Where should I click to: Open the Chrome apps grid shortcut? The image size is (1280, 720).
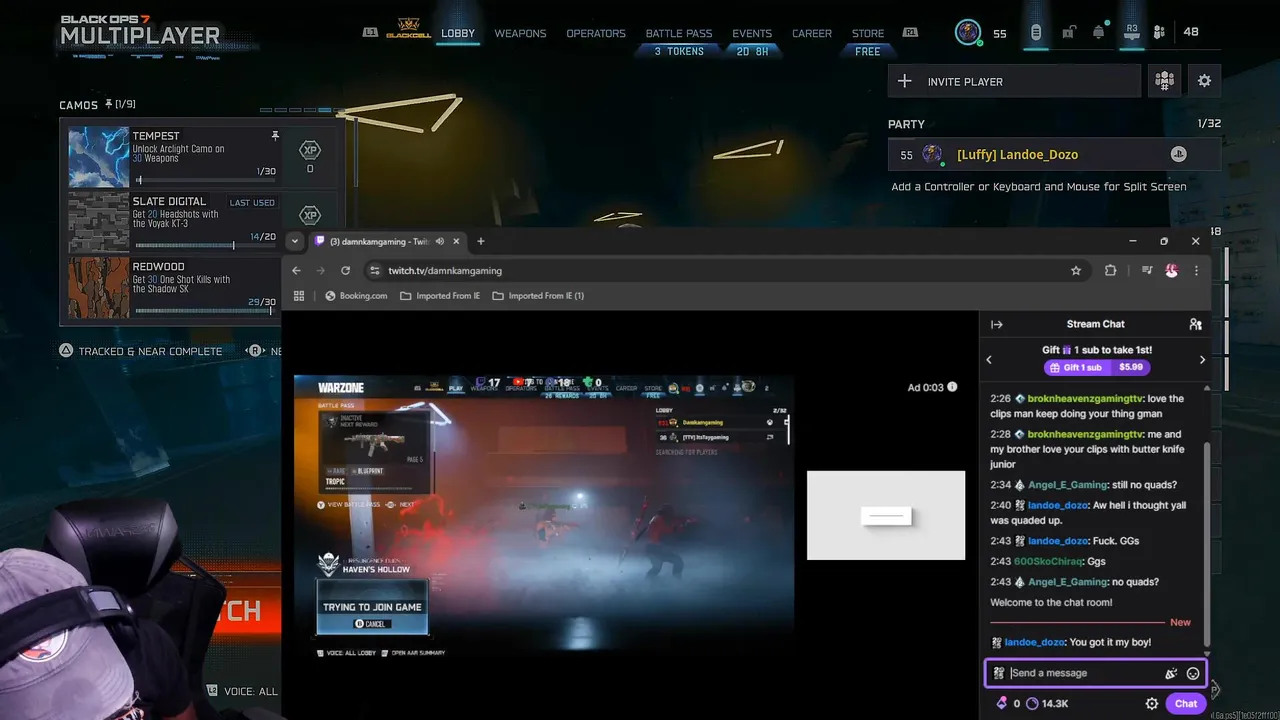(298, 296)
